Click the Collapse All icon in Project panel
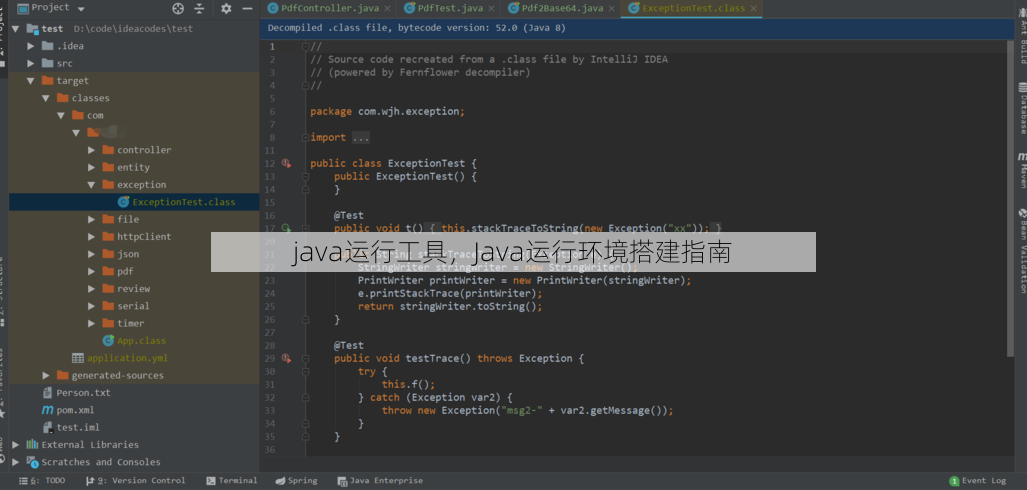 [x=199, y=9]
